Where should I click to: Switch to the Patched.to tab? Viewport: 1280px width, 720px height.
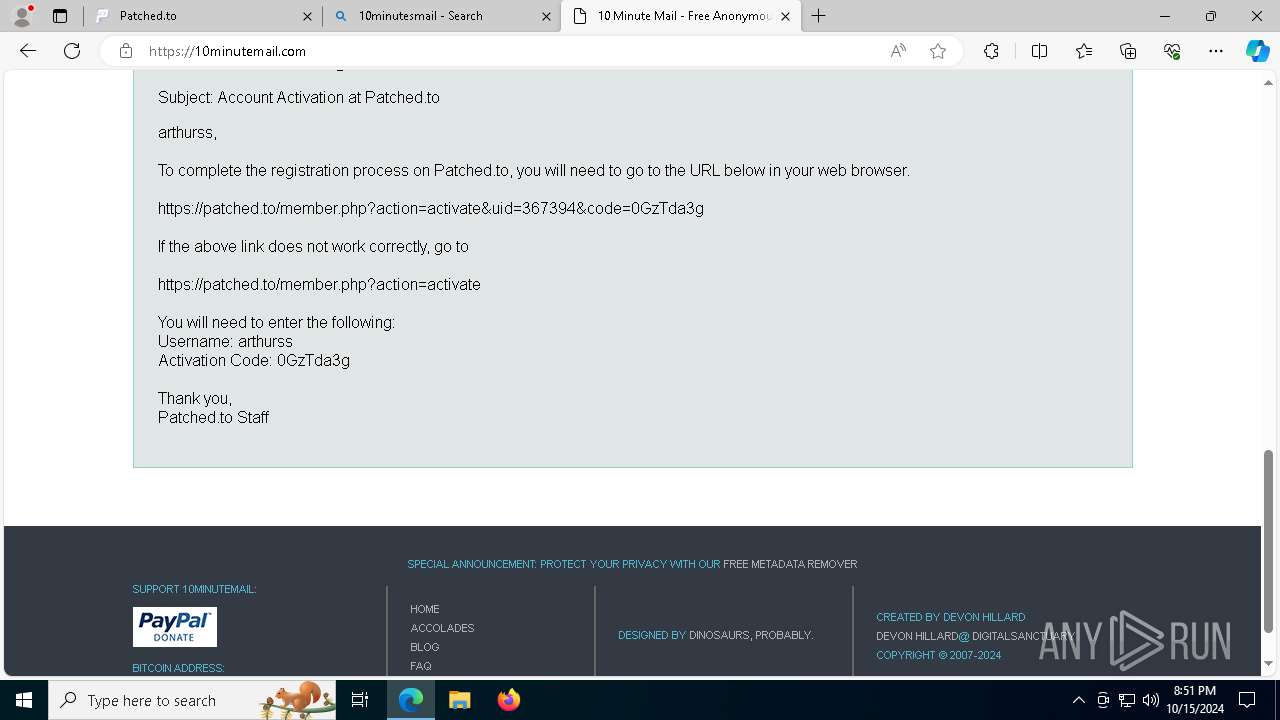click(203, 16)
